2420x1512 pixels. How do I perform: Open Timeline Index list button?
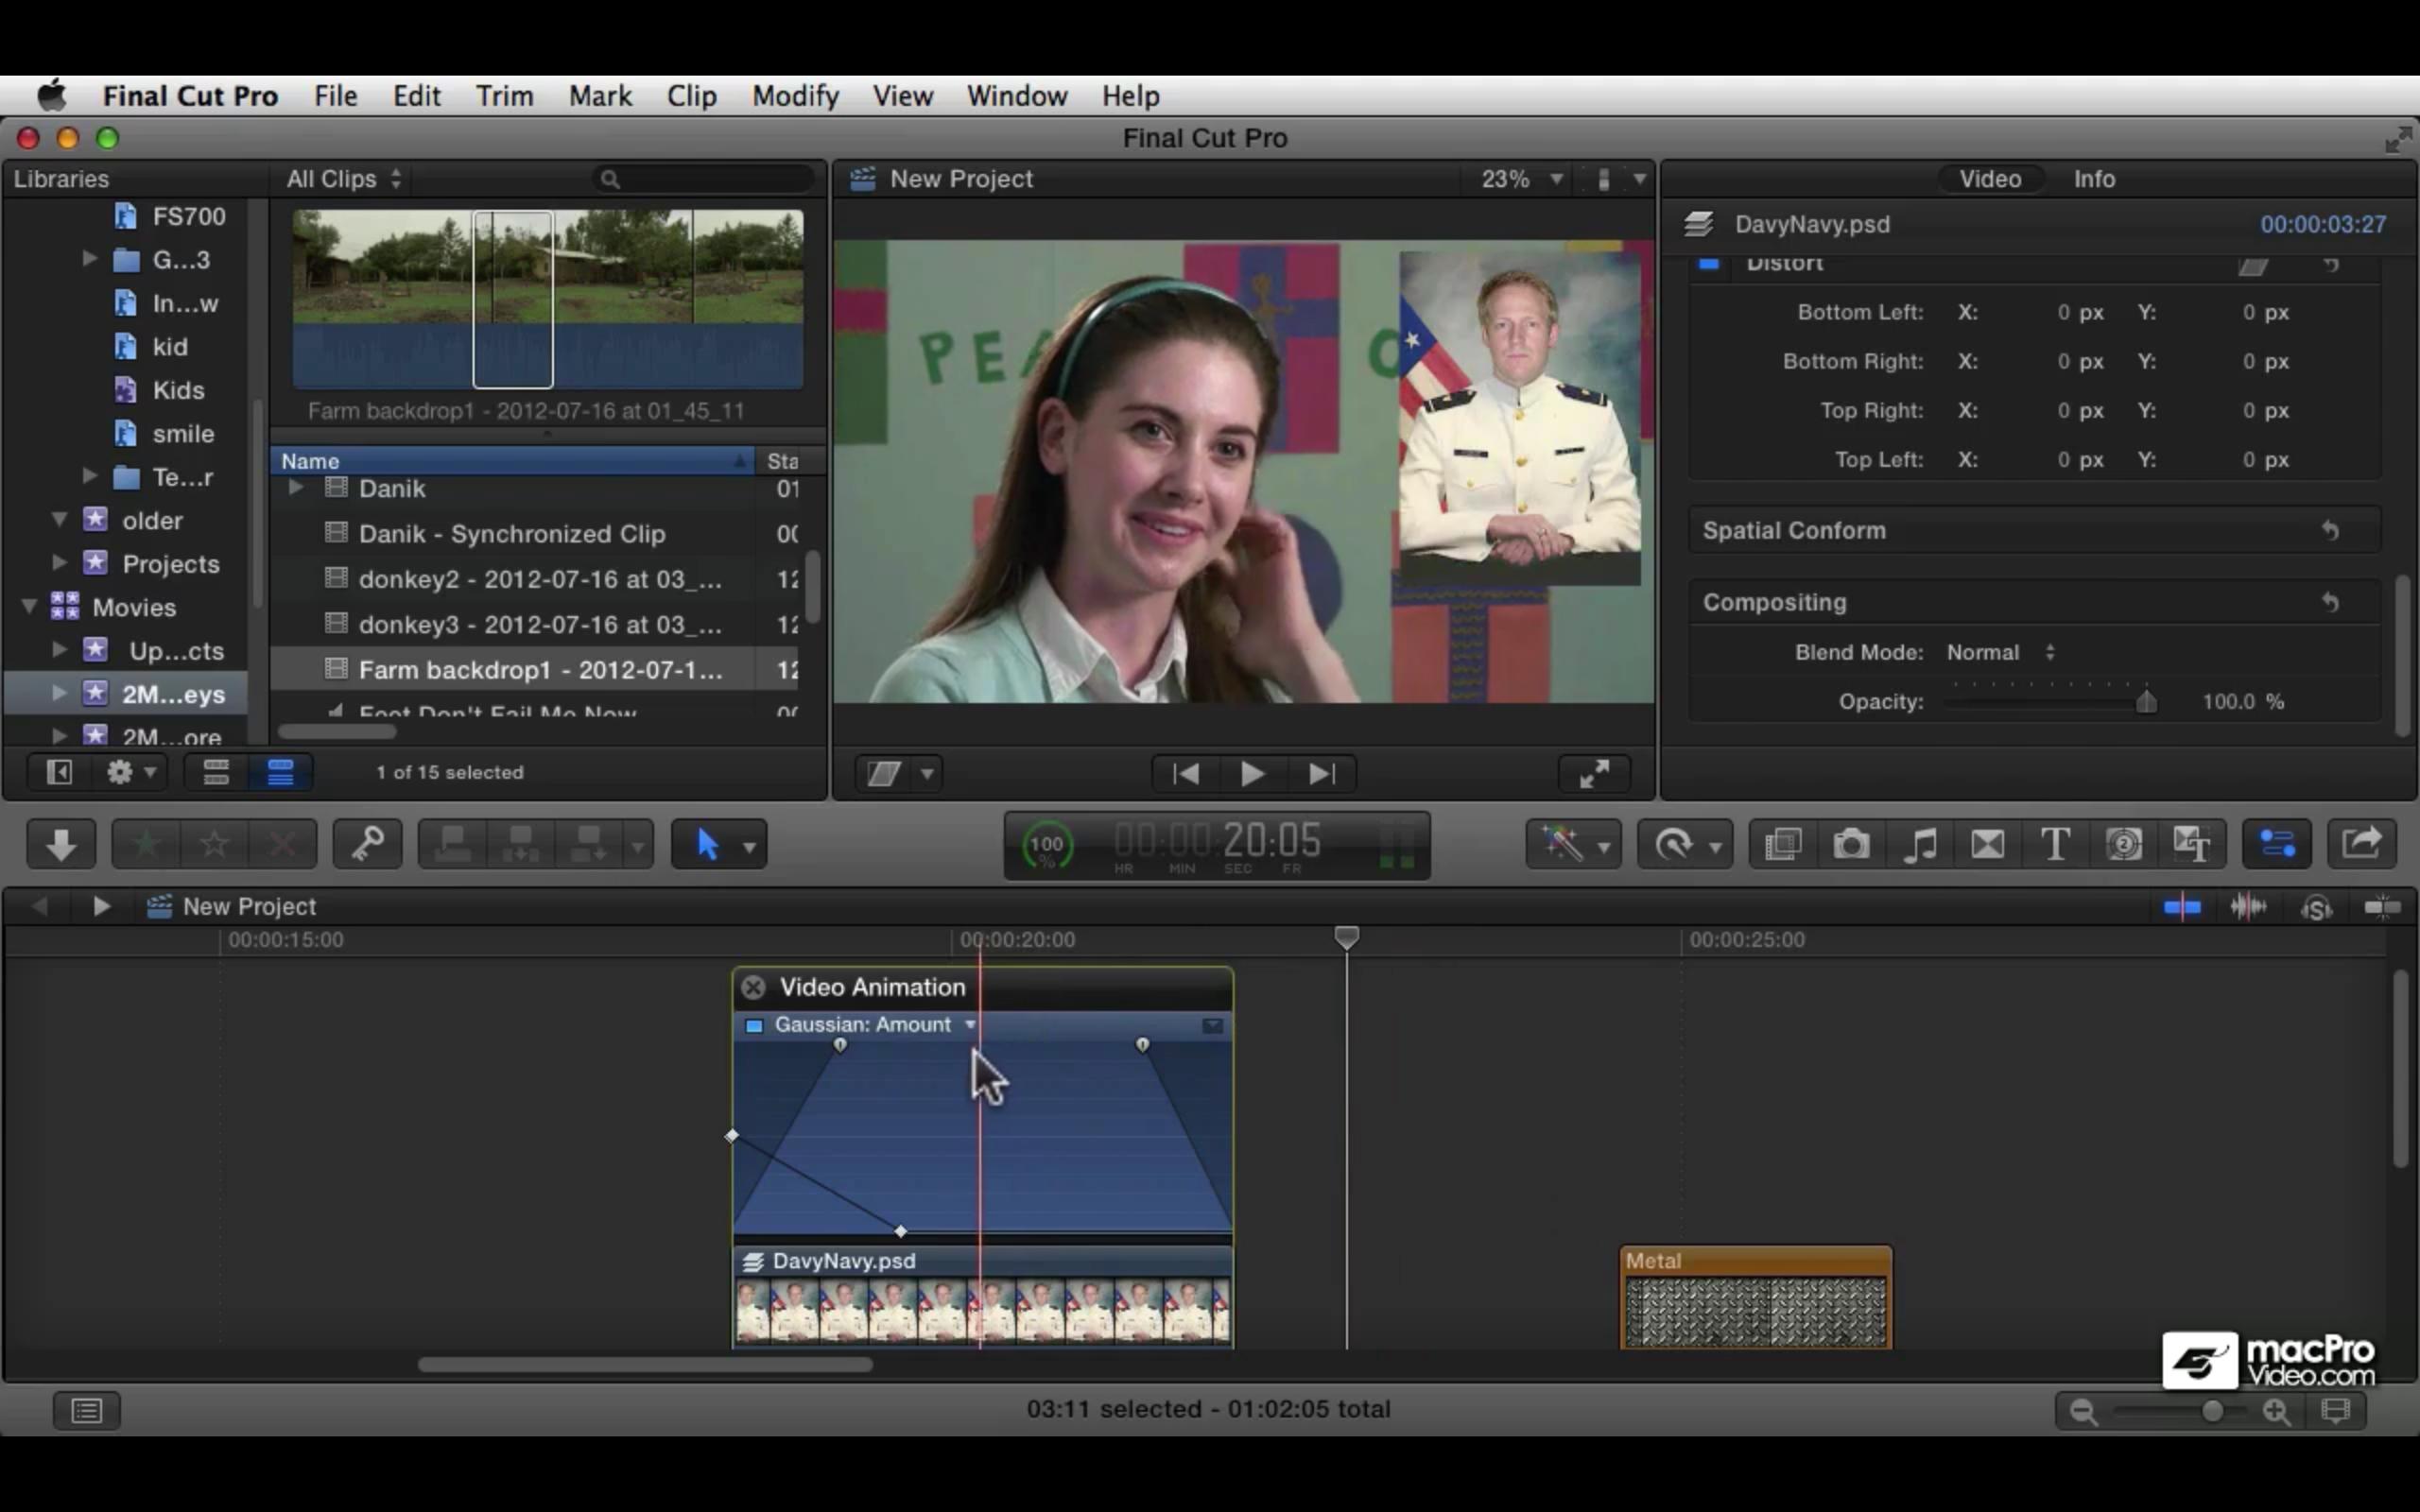coord(87,1410)
